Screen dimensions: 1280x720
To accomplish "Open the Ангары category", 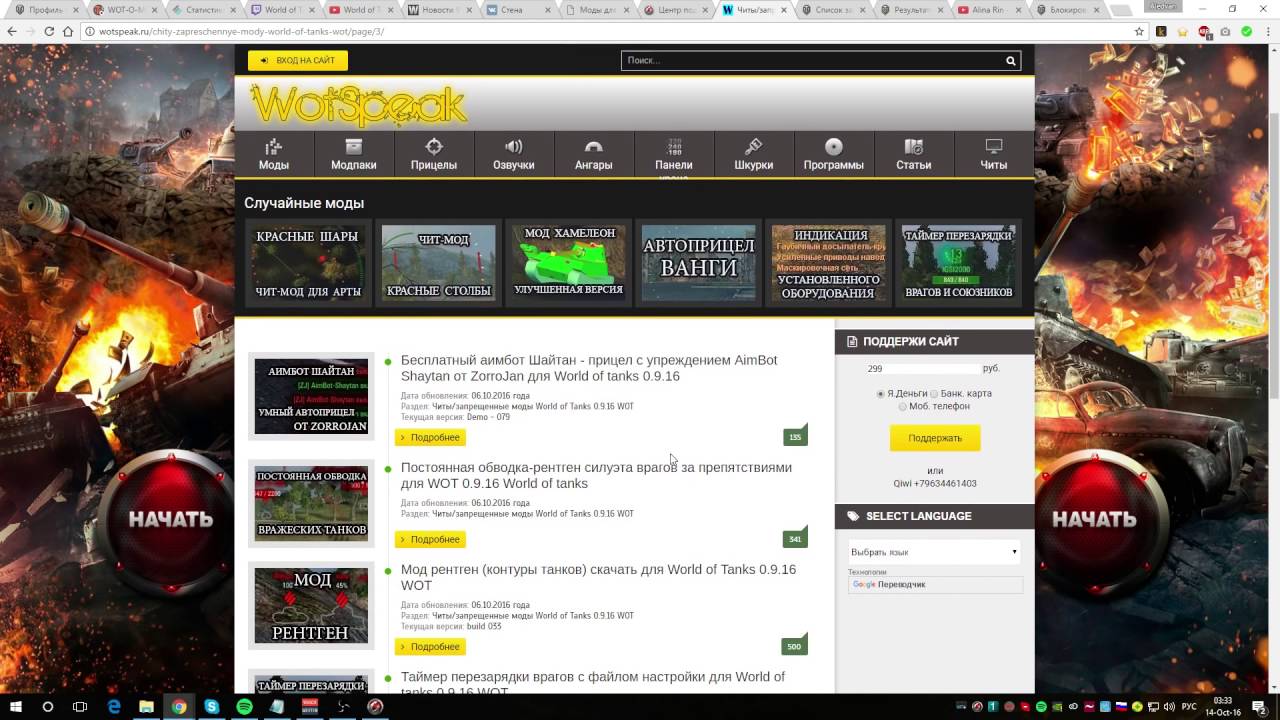I will click(x=594, y=154).
